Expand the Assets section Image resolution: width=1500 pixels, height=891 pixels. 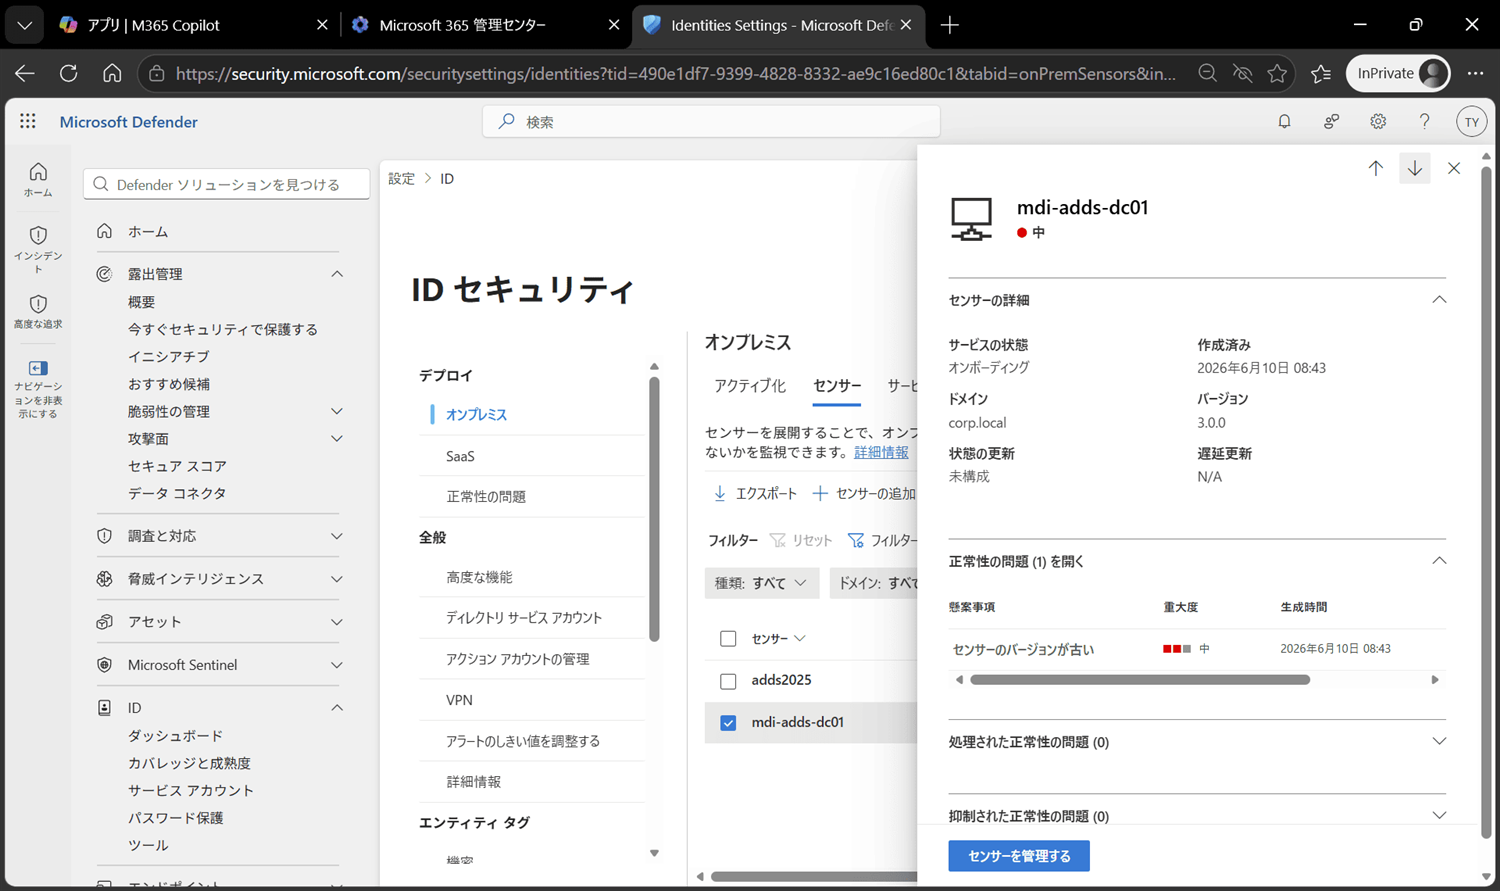click(x=337, y=622)
